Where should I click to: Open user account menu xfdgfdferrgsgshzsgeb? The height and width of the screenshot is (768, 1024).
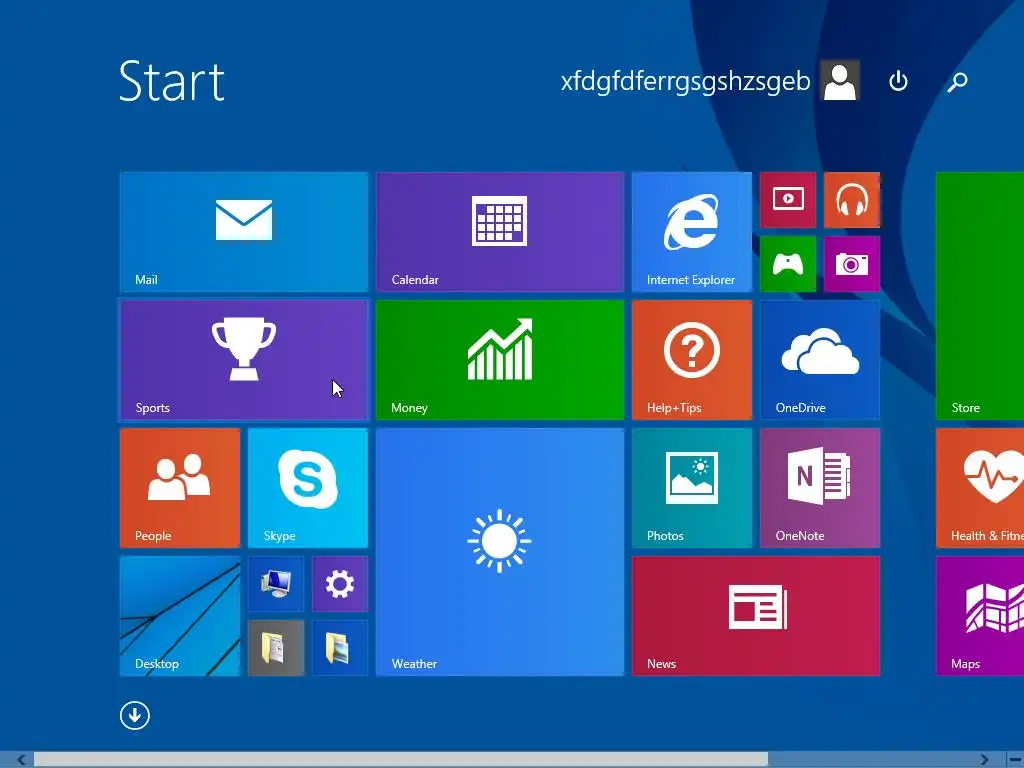[685, 82]
